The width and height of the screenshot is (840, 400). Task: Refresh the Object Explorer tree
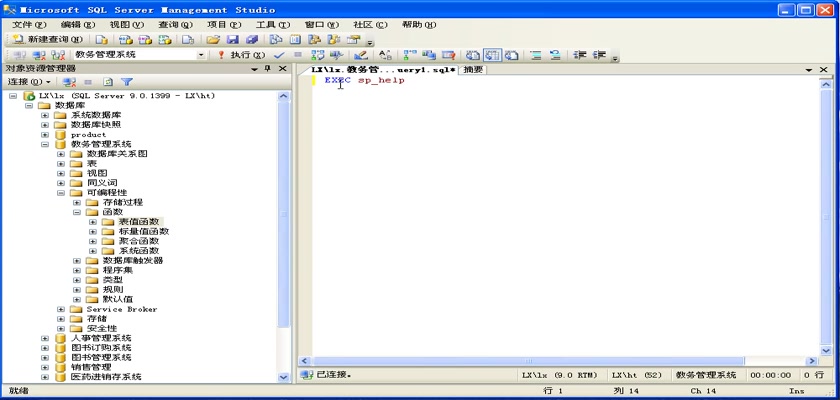pos(108,82)
